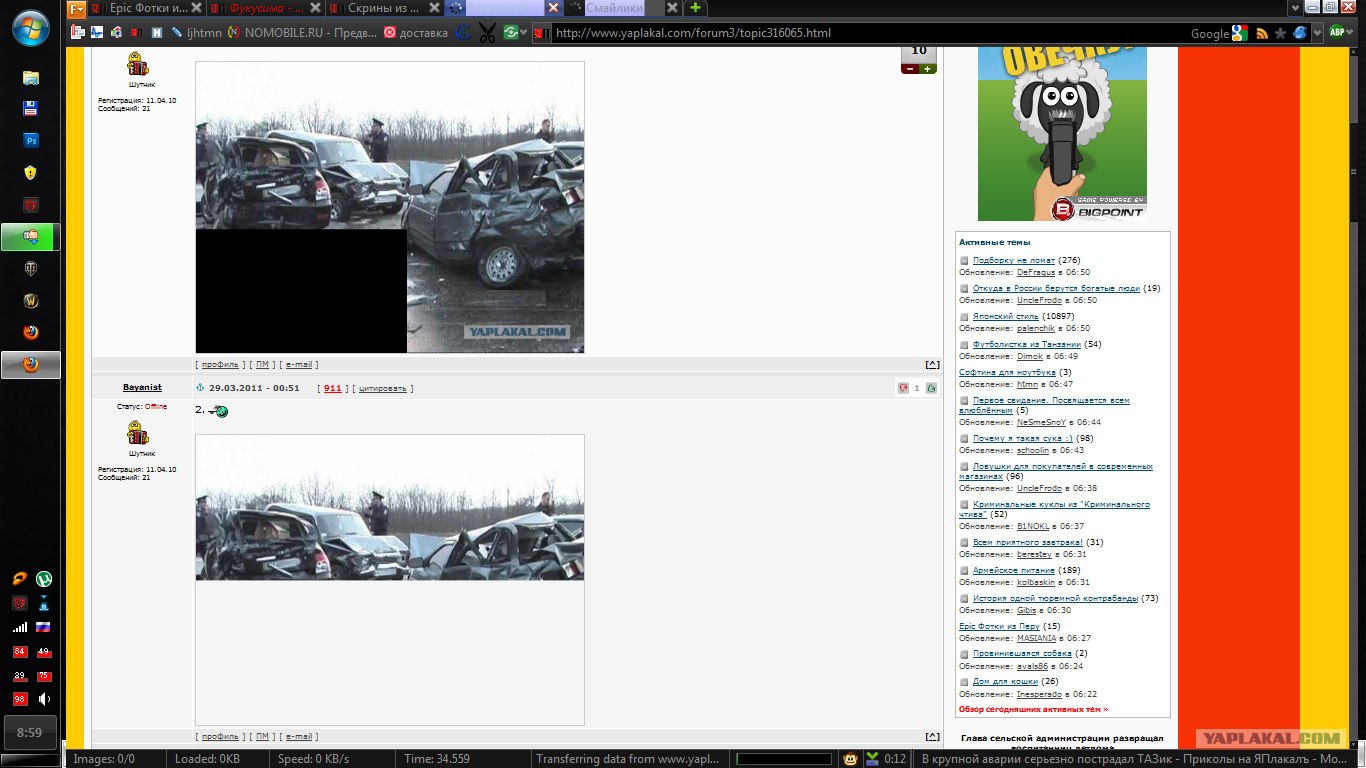Viewport: 1366px width, 768px height.
Task: Close the 'Фукусима' tab
Action: (314, 8)
